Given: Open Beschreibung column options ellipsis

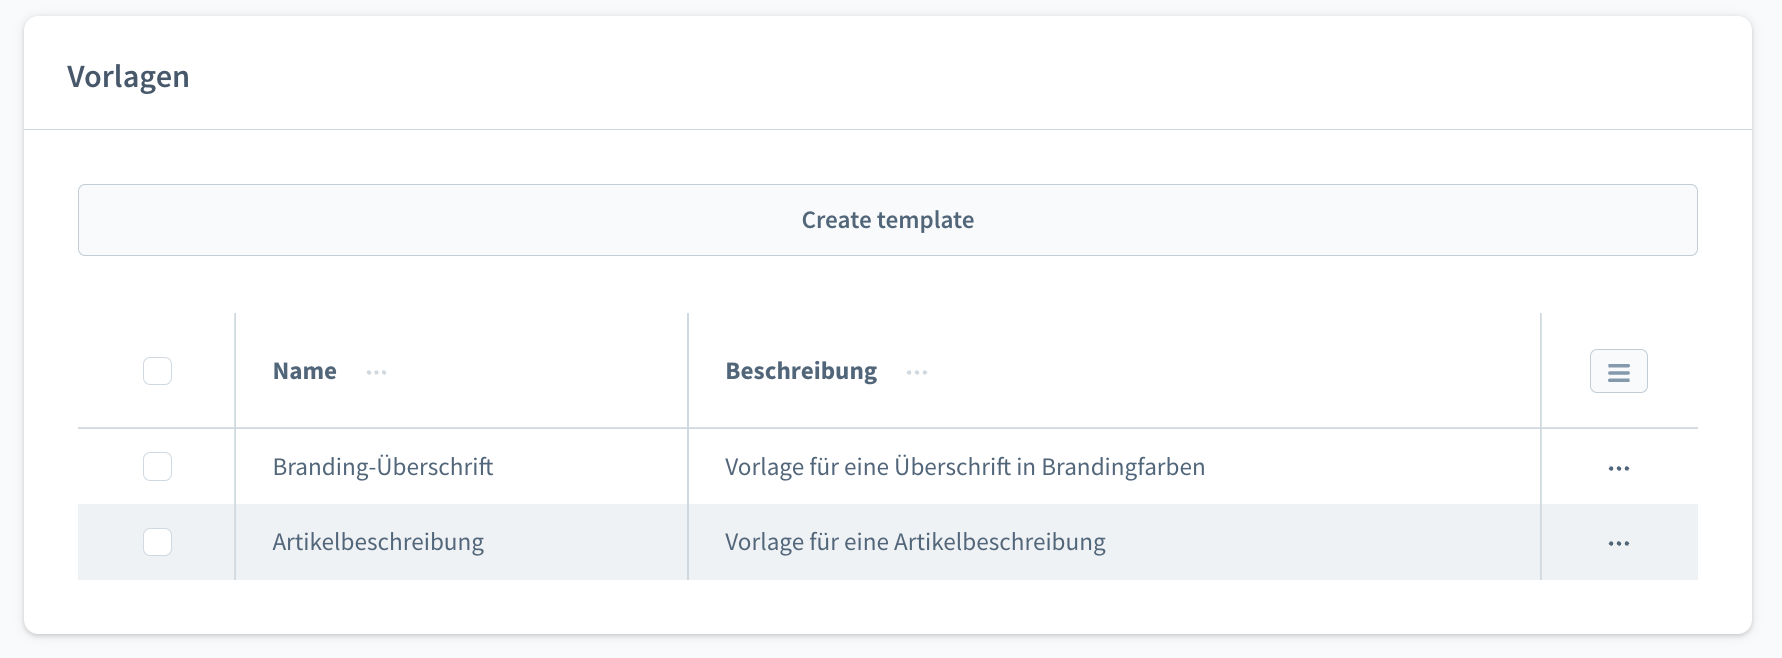Looking at the screenshot, I should pyautogui.click(x=916, y=372).
